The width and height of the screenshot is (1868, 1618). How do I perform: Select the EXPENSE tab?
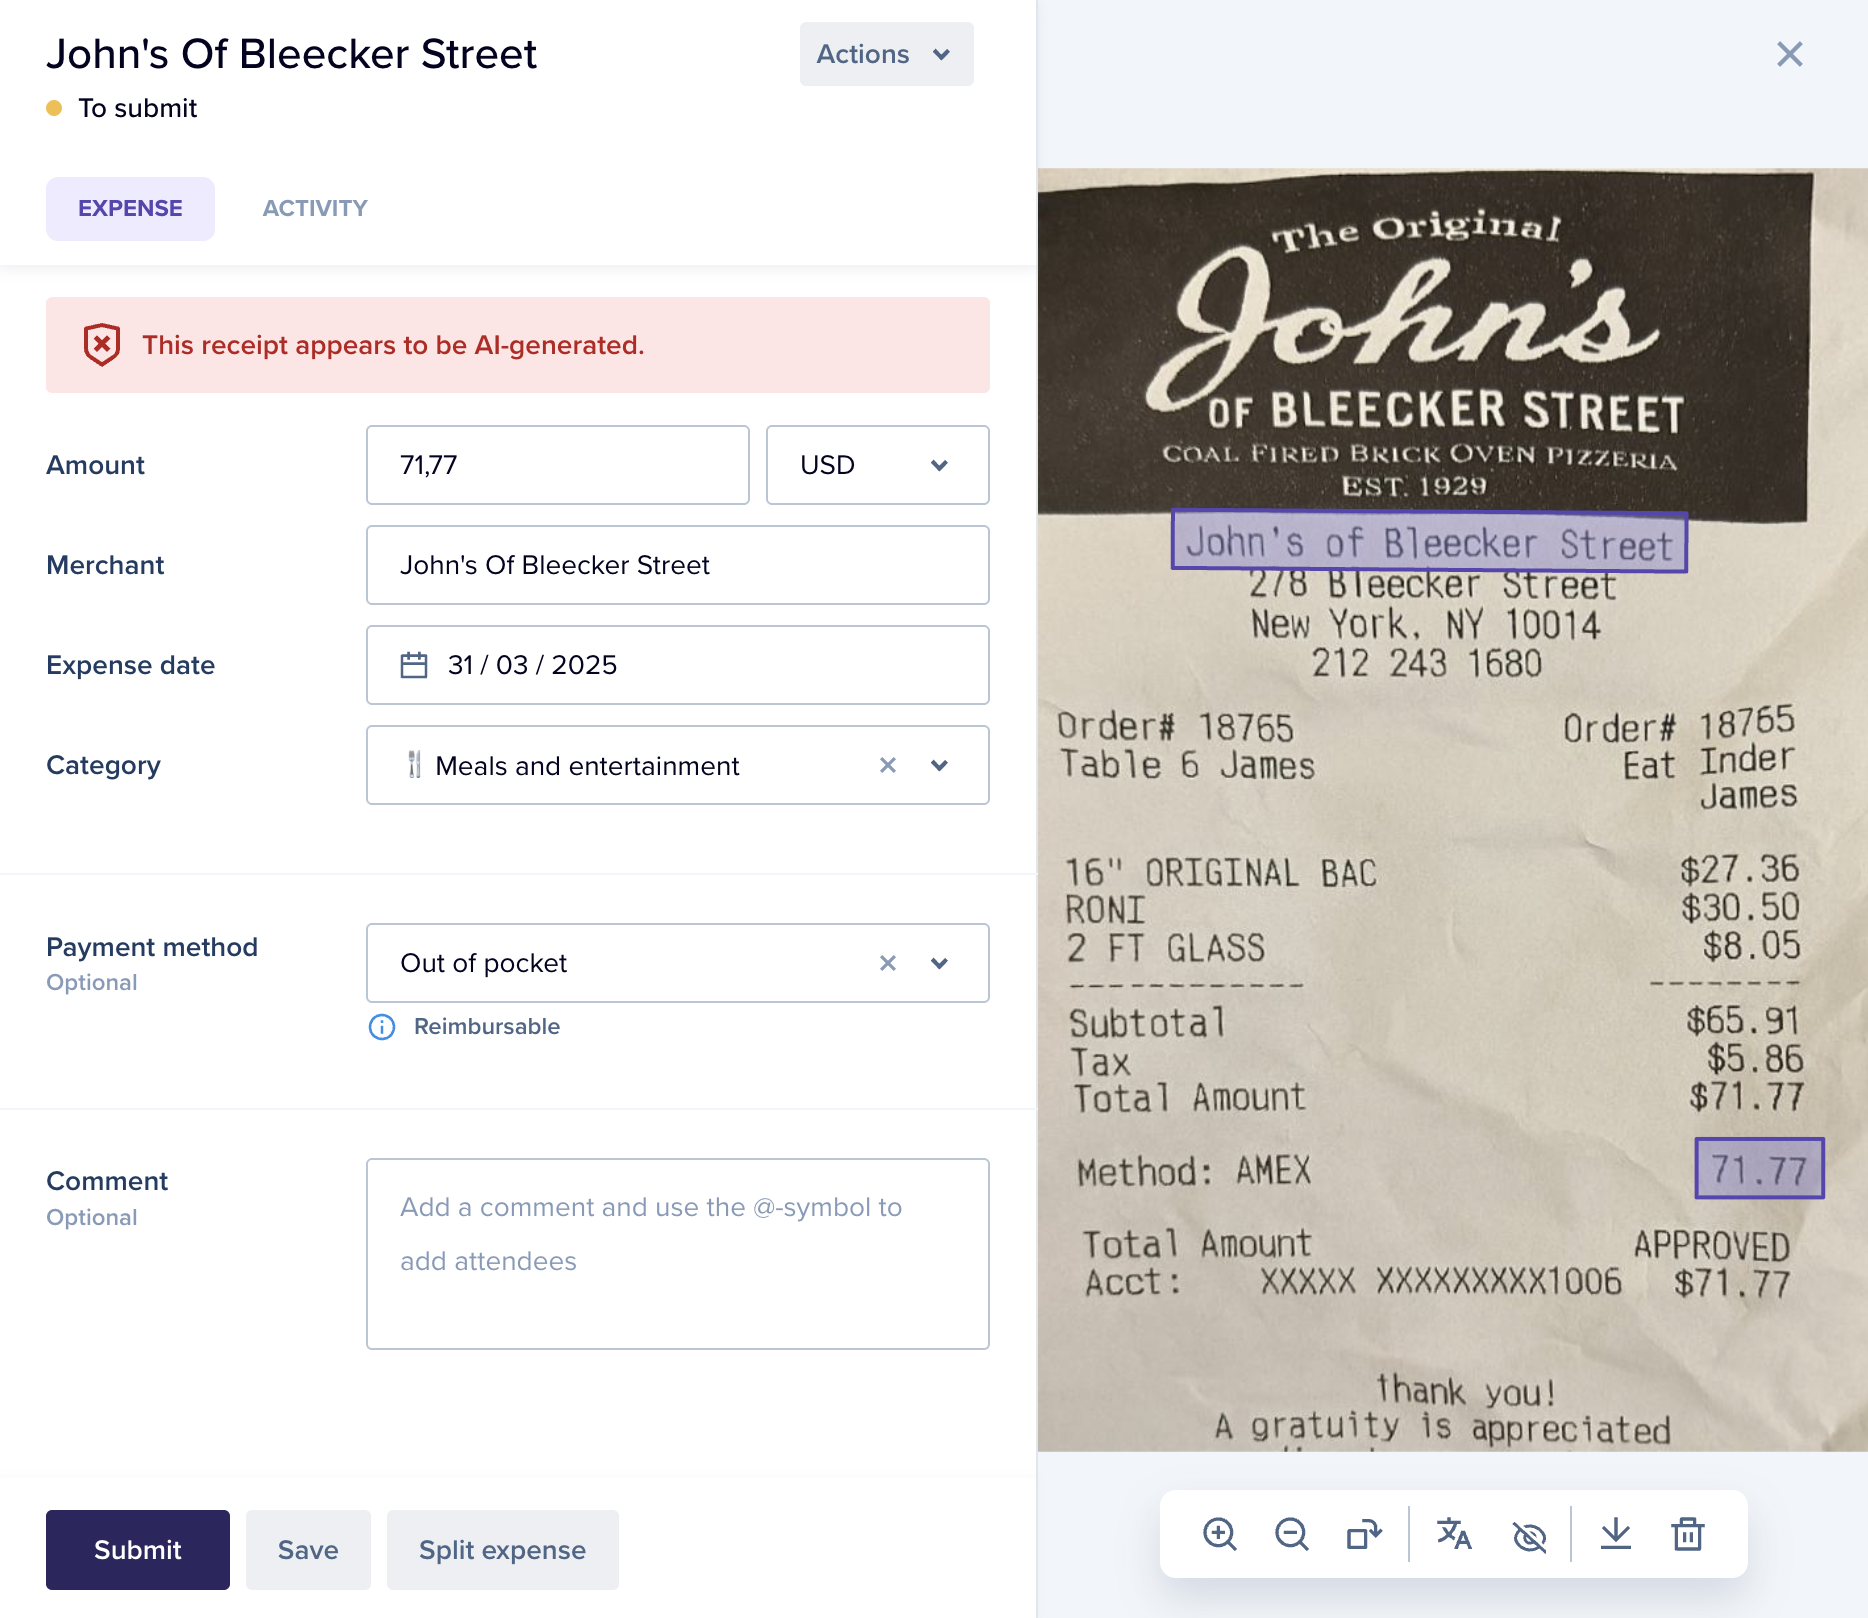click(x=130, y=209)
